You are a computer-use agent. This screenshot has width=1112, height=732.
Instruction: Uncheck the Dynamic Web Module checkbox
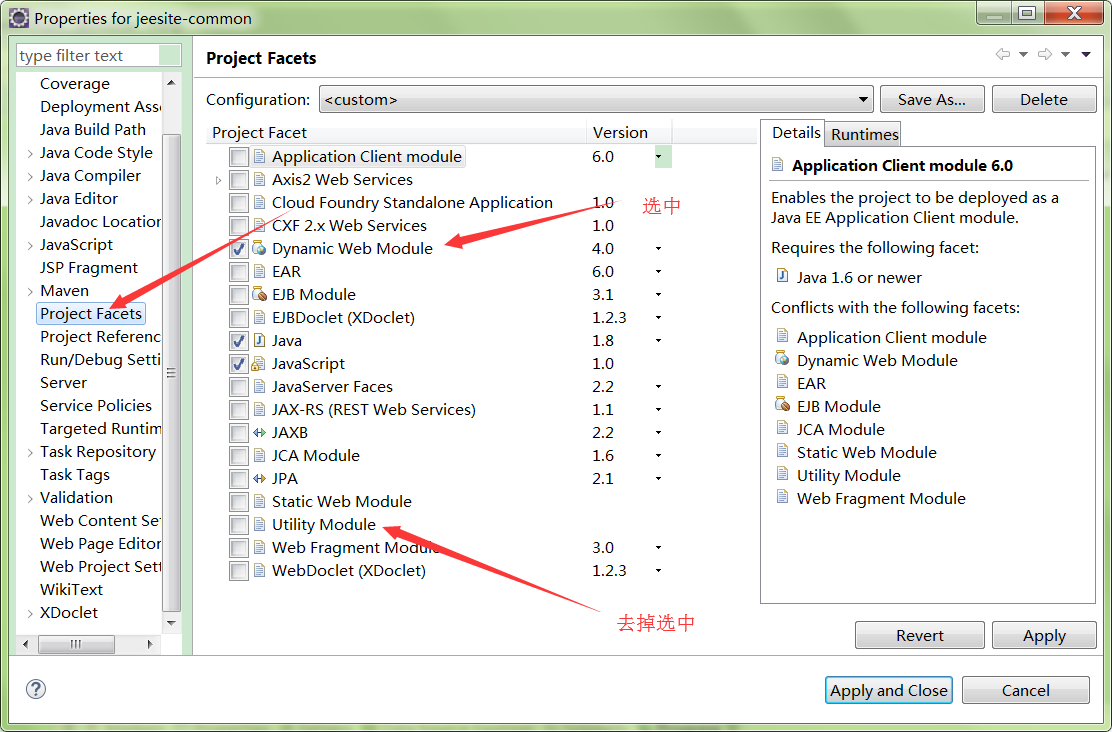pyautogui.click(x=237, y=248)
